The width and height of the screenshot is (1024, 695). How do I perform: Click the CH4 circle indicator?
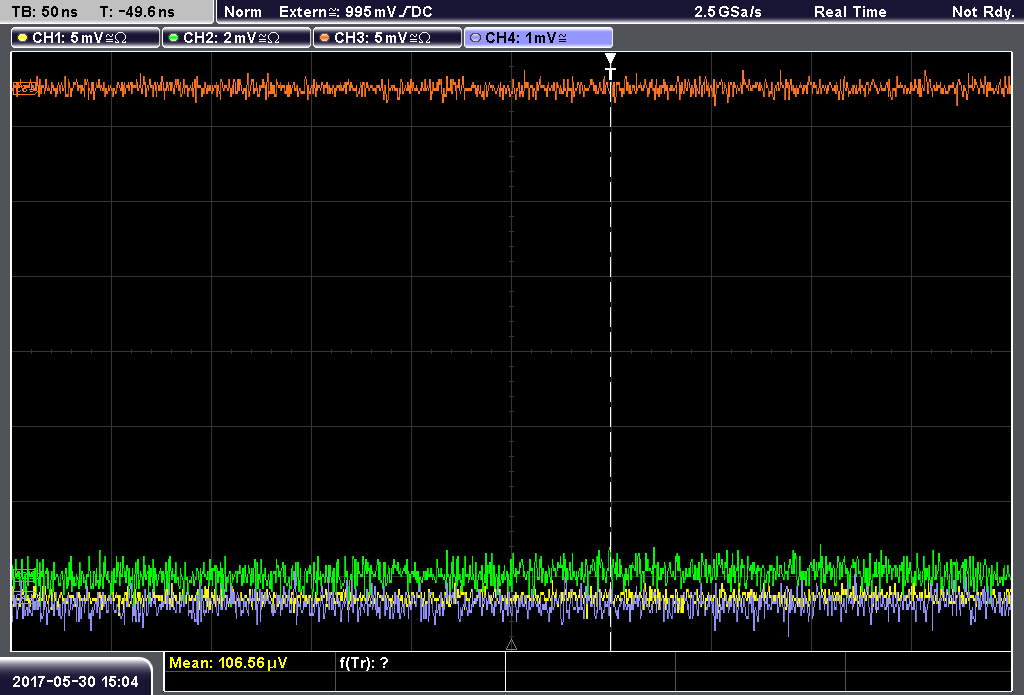[x=475, y=38]
